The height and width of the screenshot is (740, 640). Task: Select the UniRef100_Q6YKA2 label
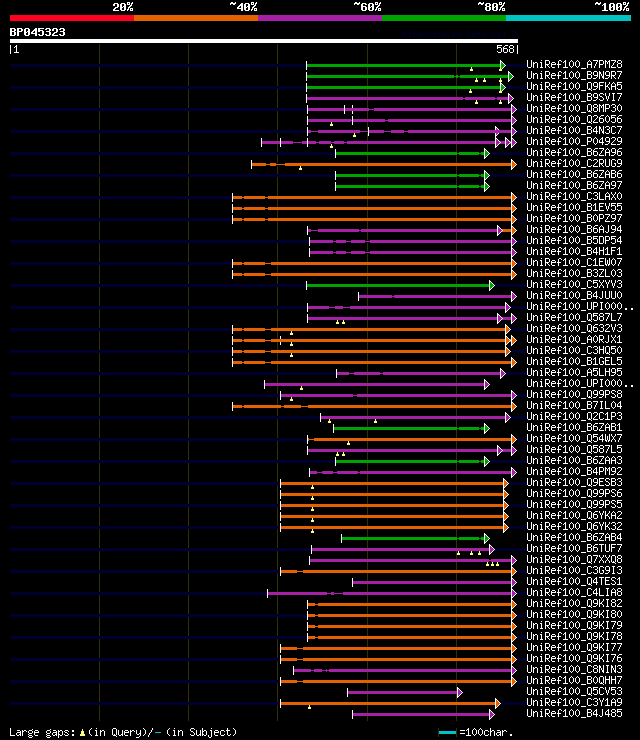pos(574,515)
